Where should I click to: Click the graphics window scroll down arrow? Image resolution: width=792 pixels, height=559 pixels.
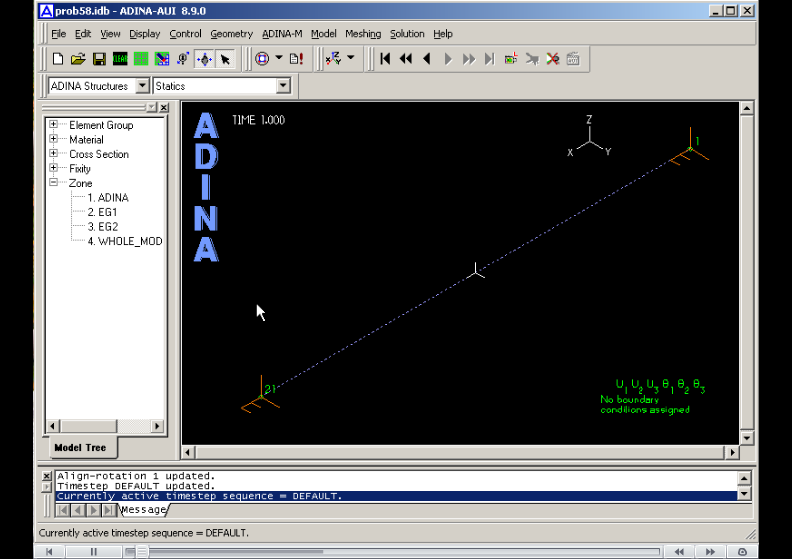point(747,438)
